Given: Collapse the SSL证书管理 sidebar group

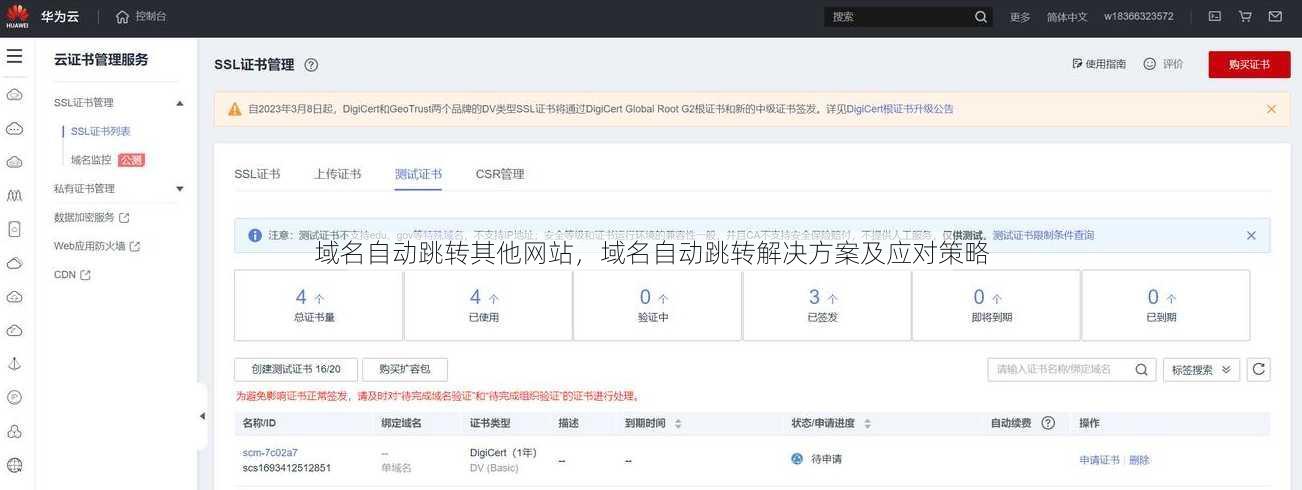Looking at the screenshot, I should point(180,103).
